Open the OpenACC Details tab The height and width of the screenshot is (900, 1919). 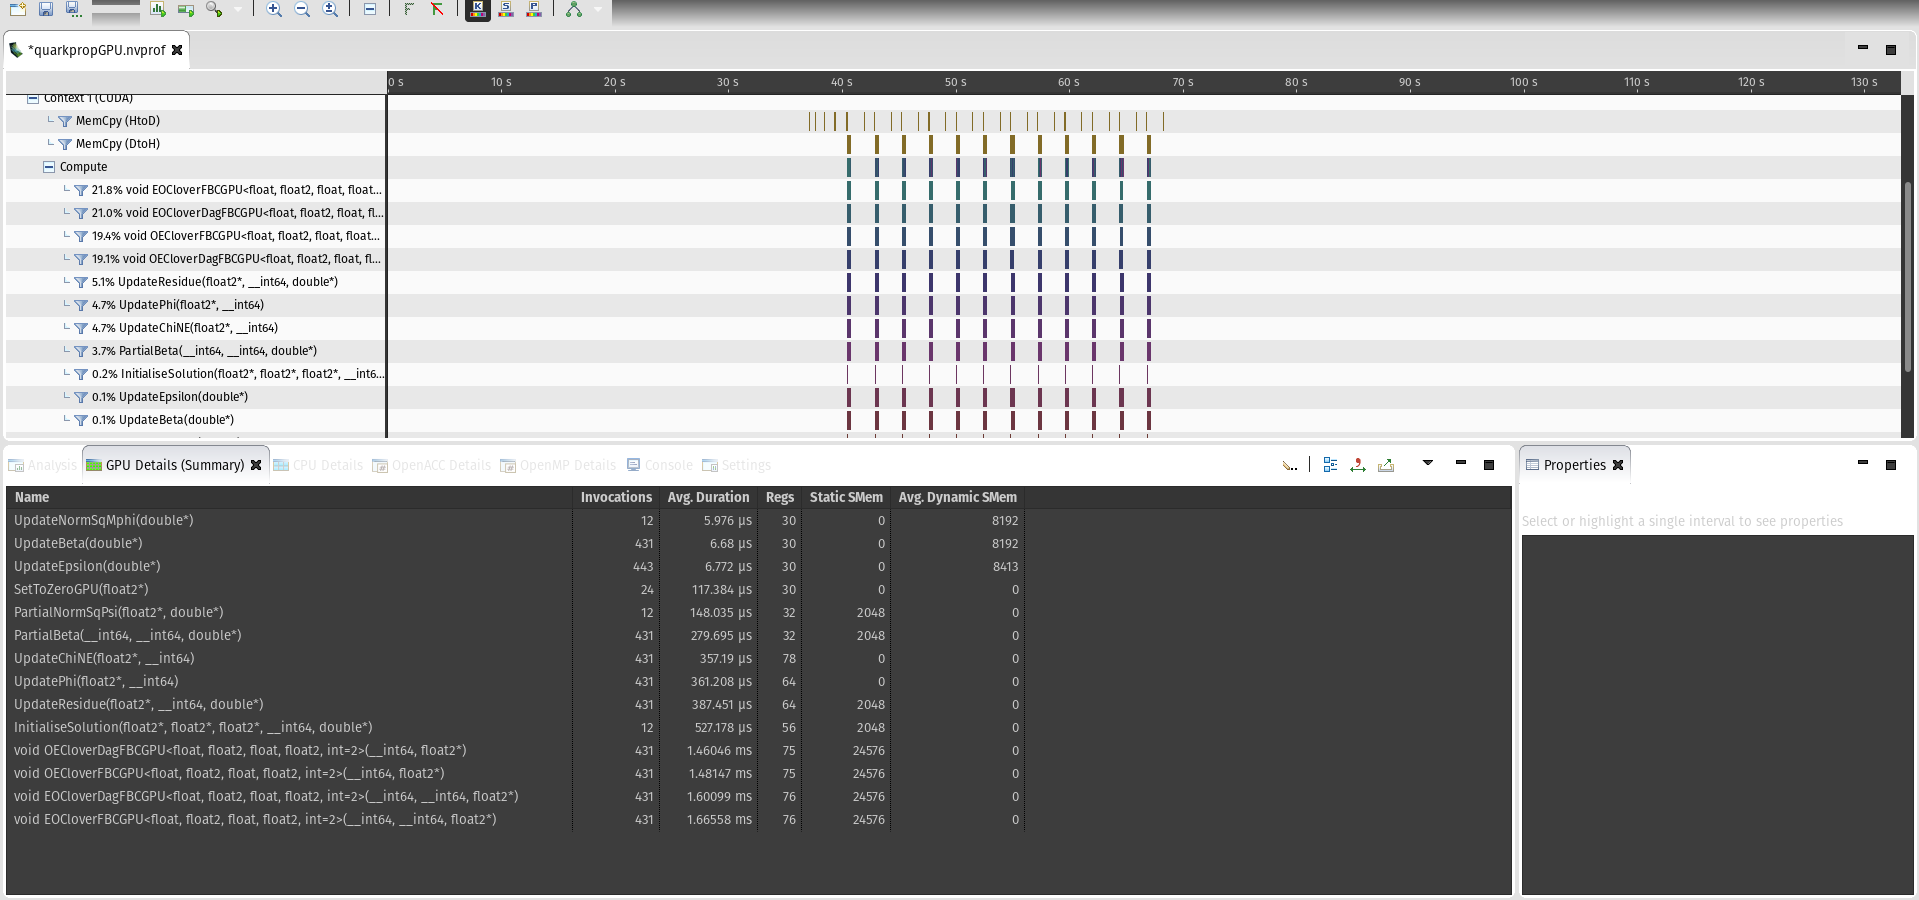click(431, 465)
